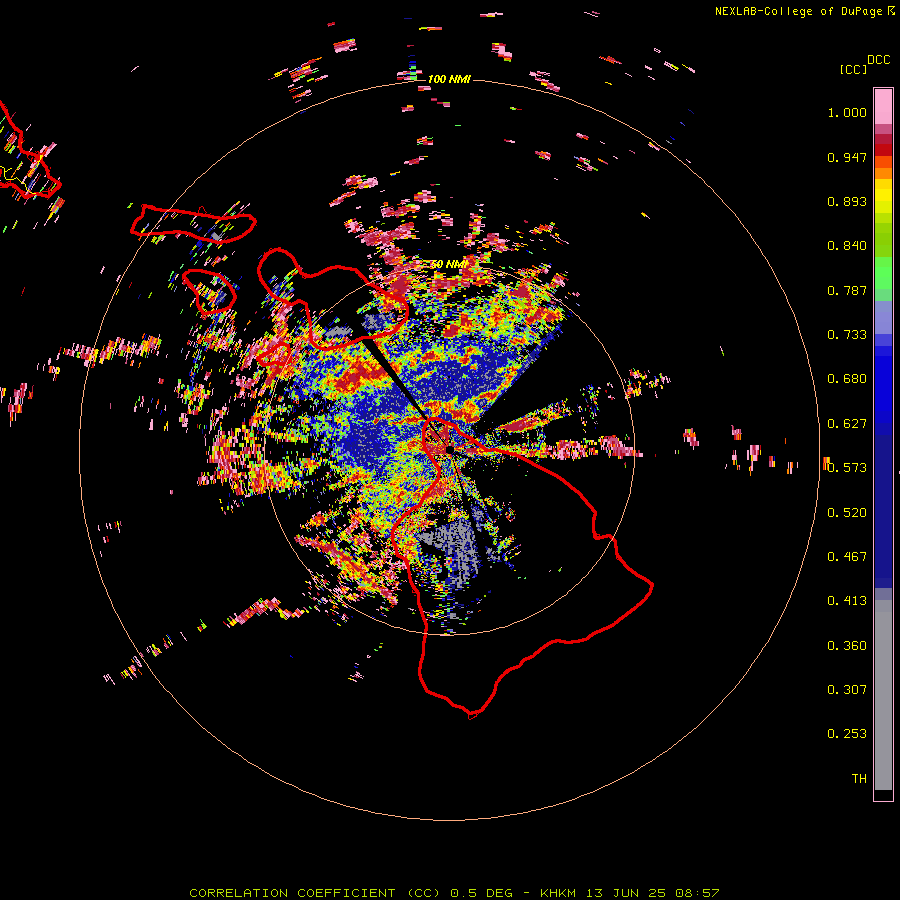Select the DCC product label

[x=879, y=60]
